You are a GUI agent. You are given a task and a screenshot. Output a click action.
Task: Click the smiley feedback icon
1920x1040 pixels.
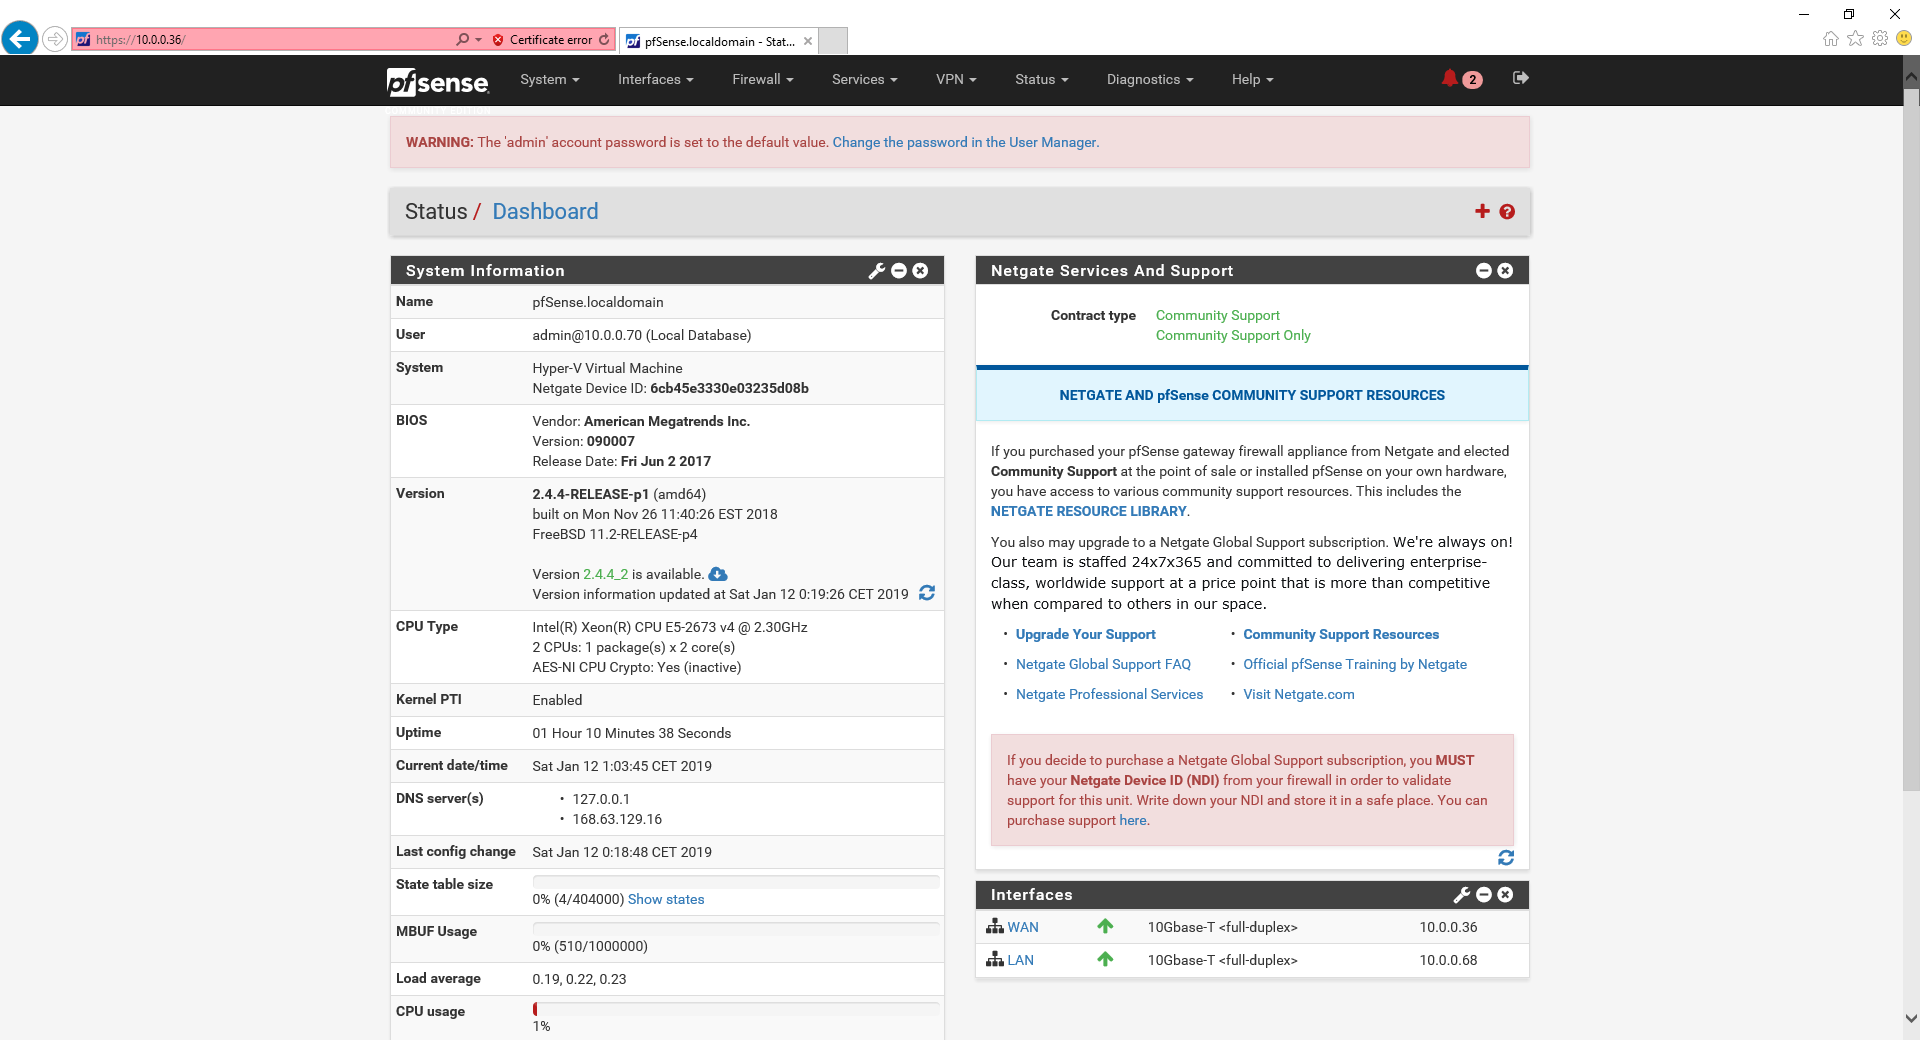click(1904, 38)
